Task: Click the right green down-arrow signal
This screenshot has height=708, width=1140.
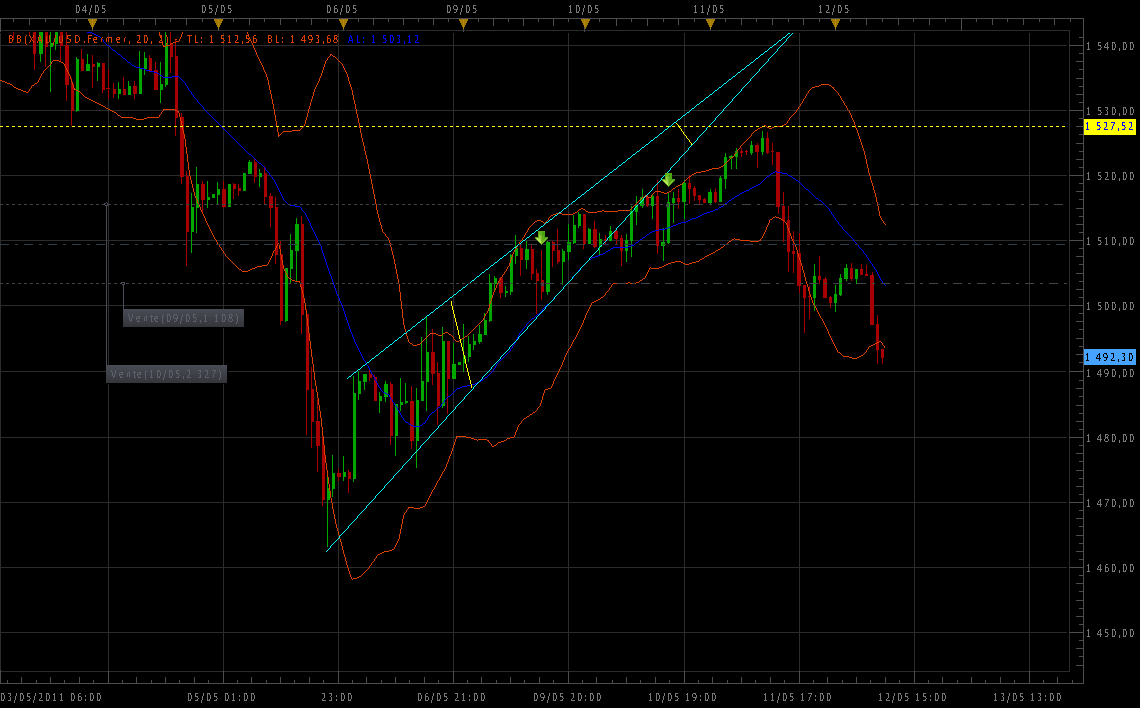Action: tap(668, 180)
